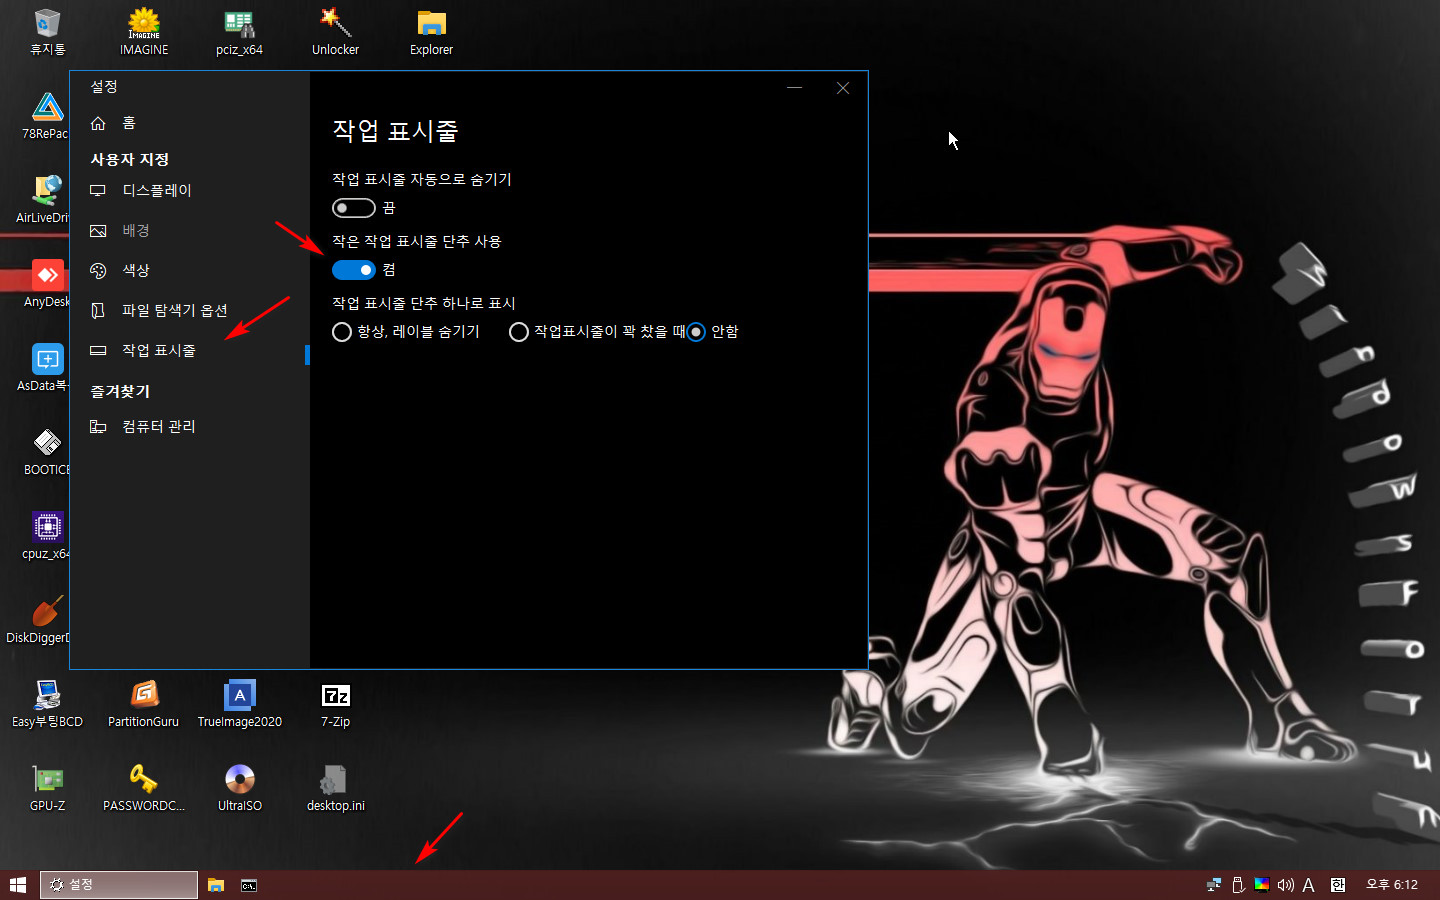The height and width of the screenshot is (900, 1440).
Task: Click clock 오후 6:12
Action: (1392, 885)
